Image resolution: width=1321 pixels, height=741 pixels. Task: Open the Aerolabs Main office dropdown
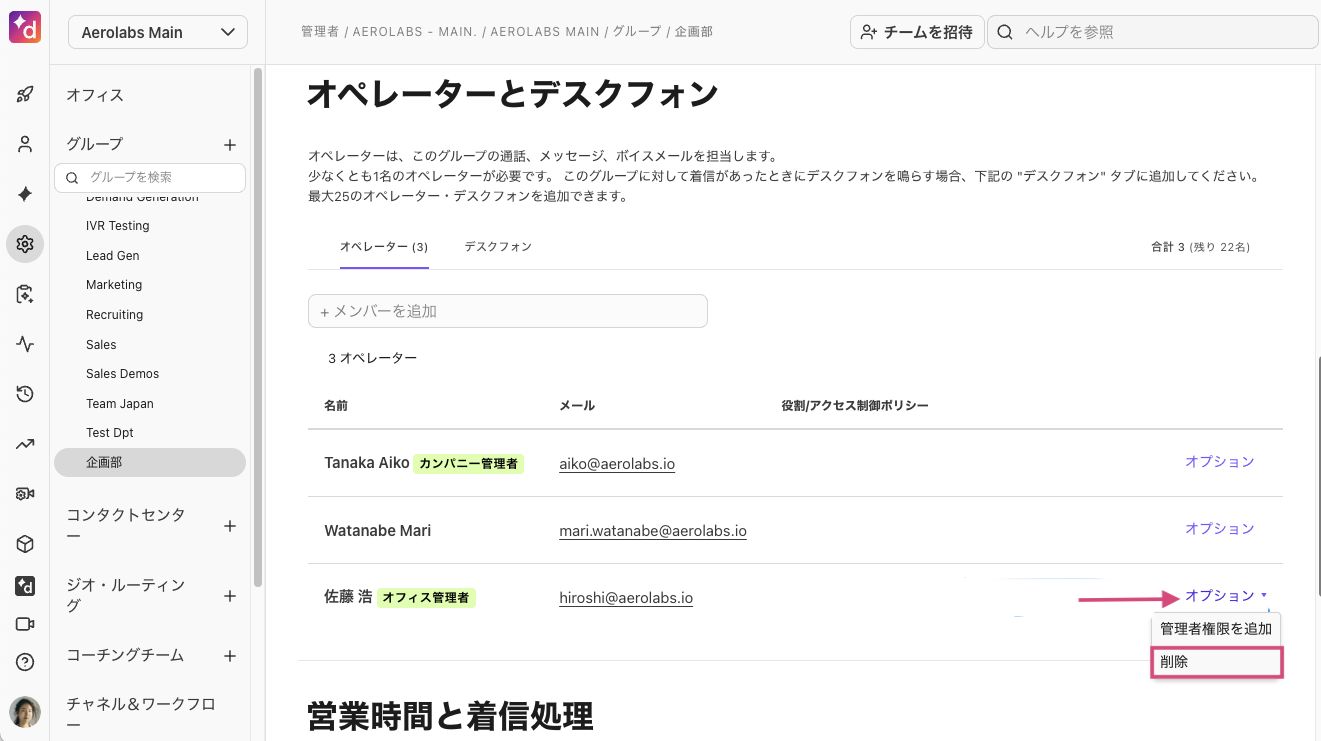click(x=157, y=32)
